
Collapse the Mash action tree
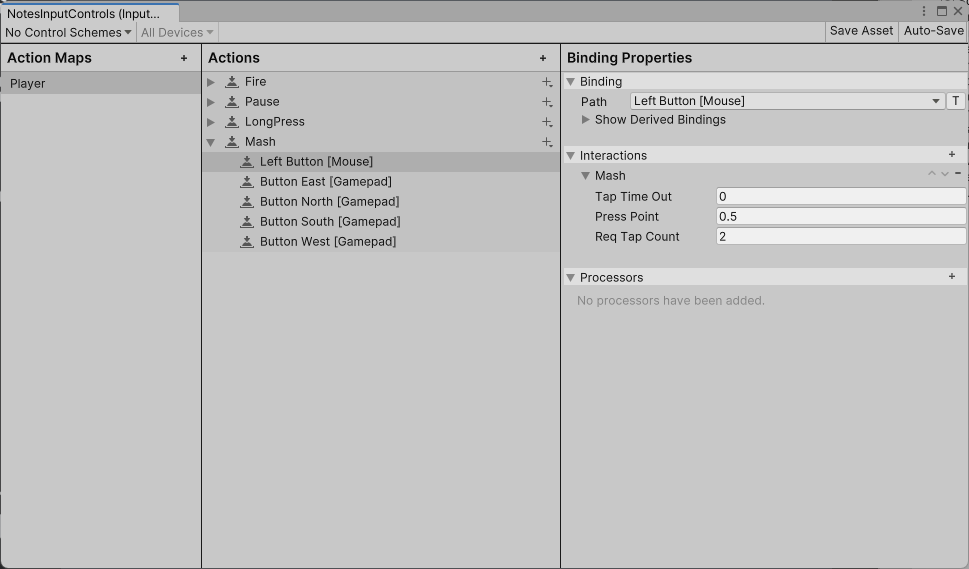pos(211,142)
